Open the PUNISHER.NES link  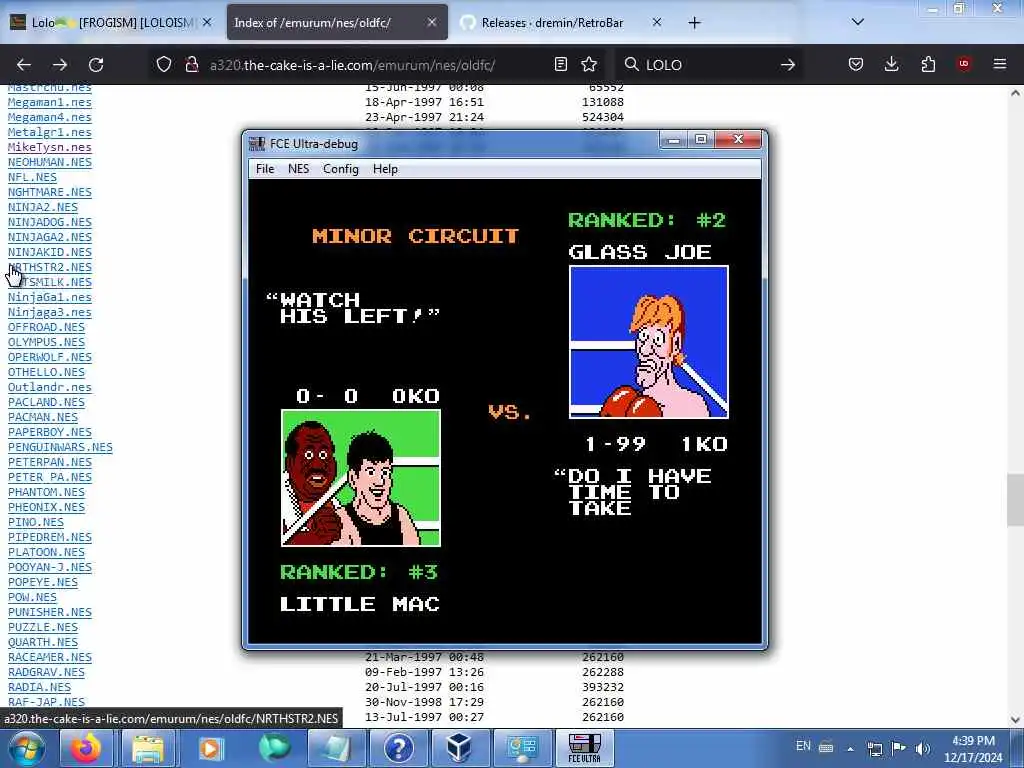click(50, 613)
